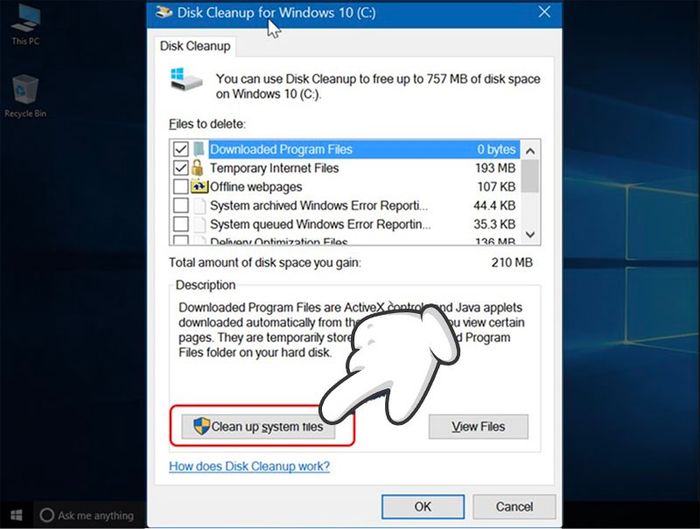
Task: Click the file list scroll up arrow
Action: (x=530, y=150)
